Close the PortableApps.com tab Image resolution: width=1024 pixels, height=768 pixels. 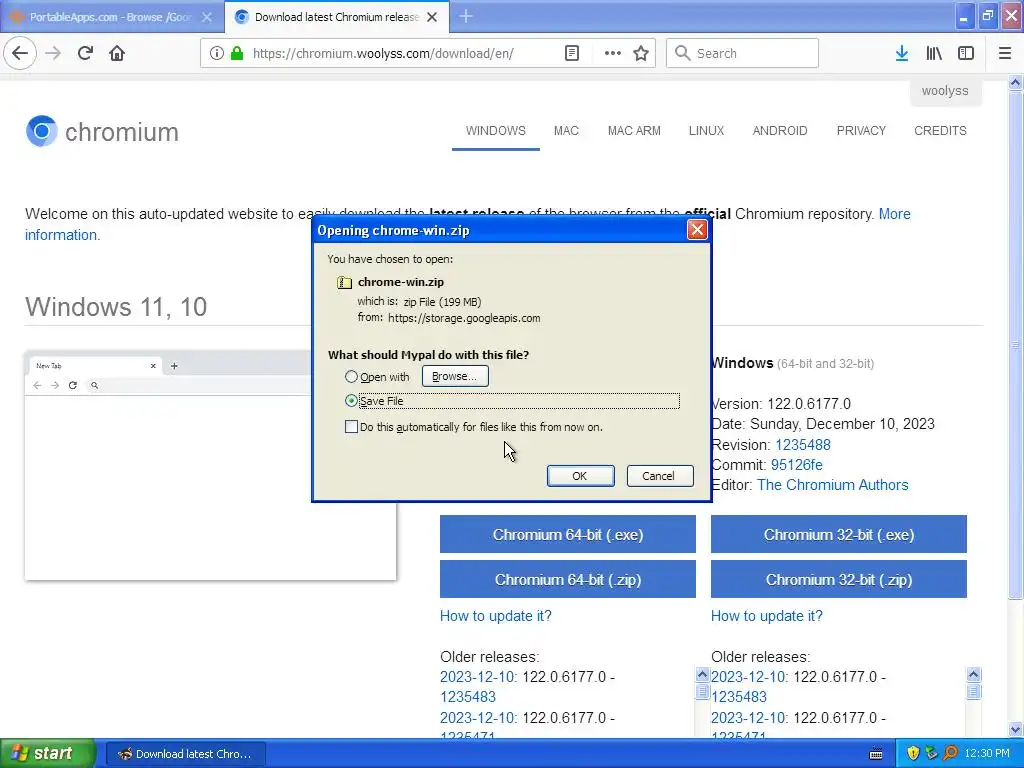point(207,17)
